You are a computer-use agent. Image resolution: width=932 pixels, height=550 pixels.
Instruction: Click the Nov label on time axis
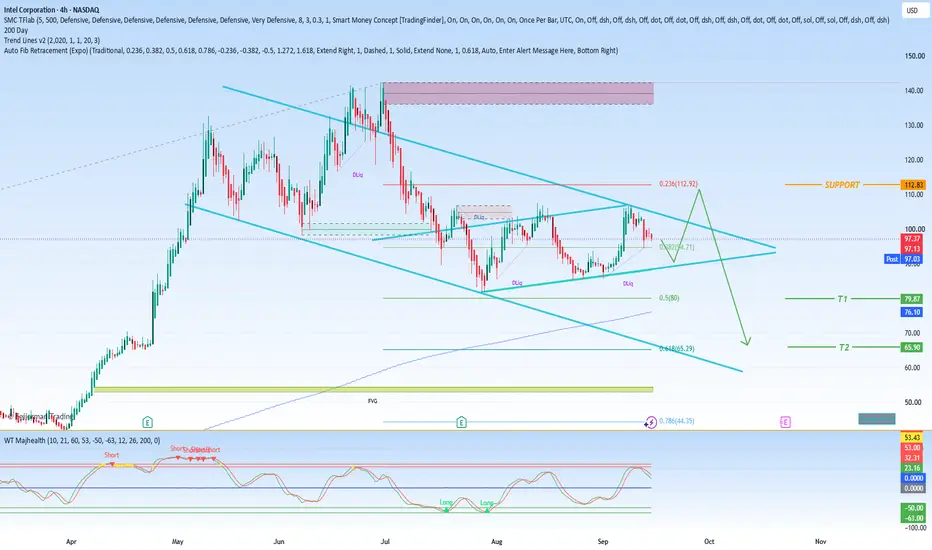(x=820, y=541)
